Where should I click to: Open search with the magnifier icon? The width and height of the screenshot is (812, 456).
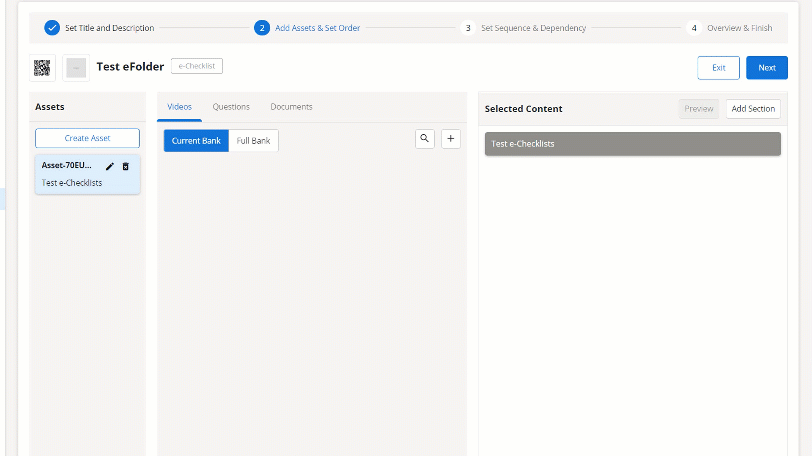coord(425,139)
